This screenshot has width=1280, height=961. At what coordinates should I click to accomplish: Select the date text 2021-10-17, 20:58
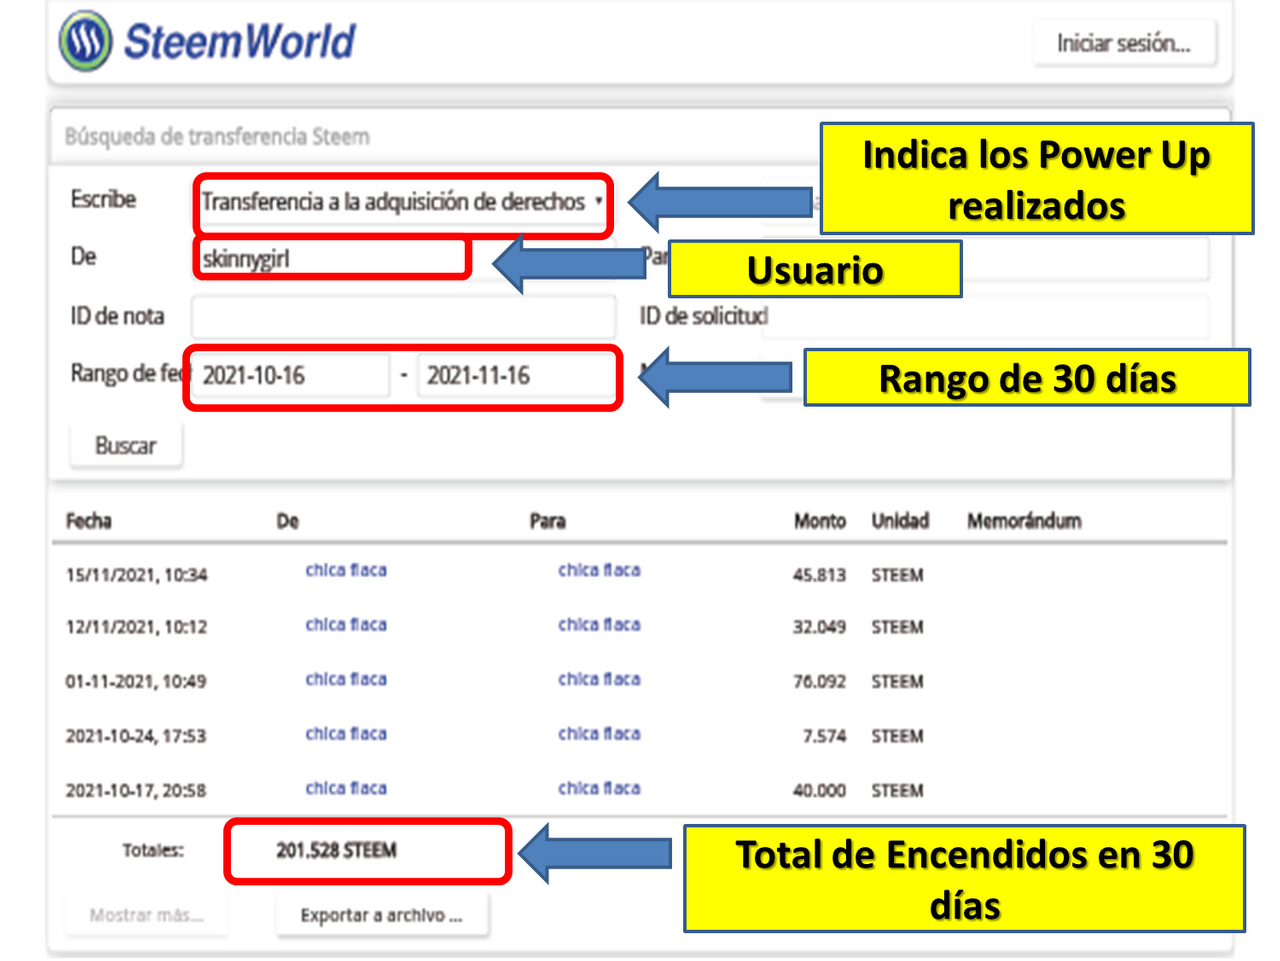(x=136, y=791)
